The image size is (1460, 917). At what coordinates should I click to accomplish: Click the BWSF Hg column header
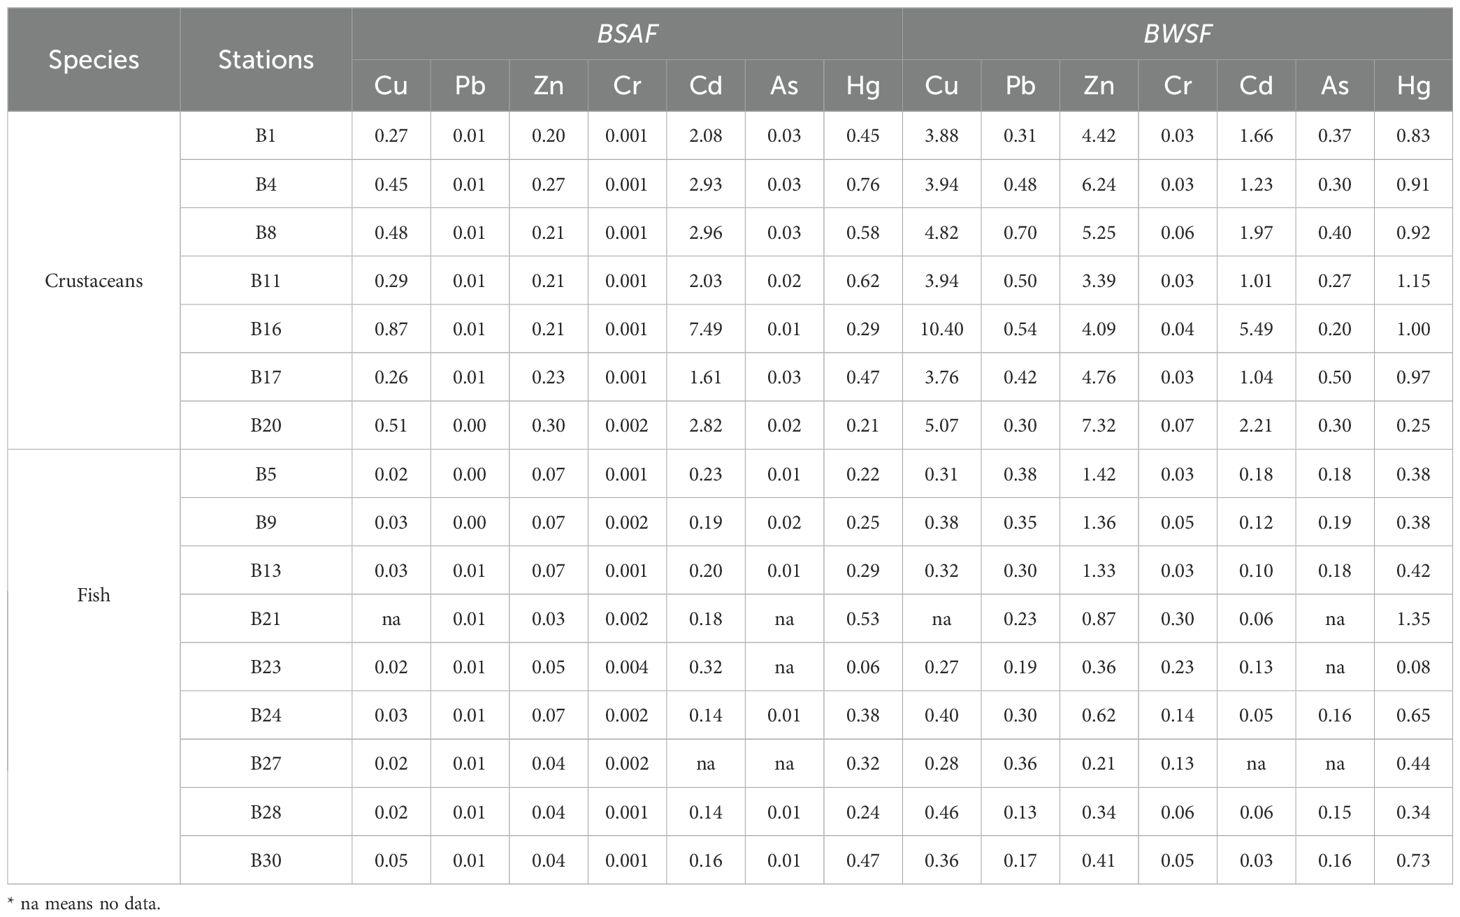(x=1413, y=86)
